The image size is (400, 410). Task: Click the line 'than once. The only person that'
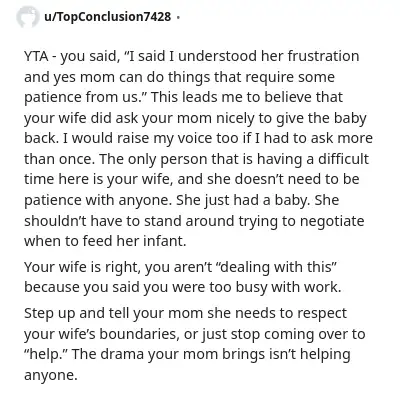click(196, 159)
